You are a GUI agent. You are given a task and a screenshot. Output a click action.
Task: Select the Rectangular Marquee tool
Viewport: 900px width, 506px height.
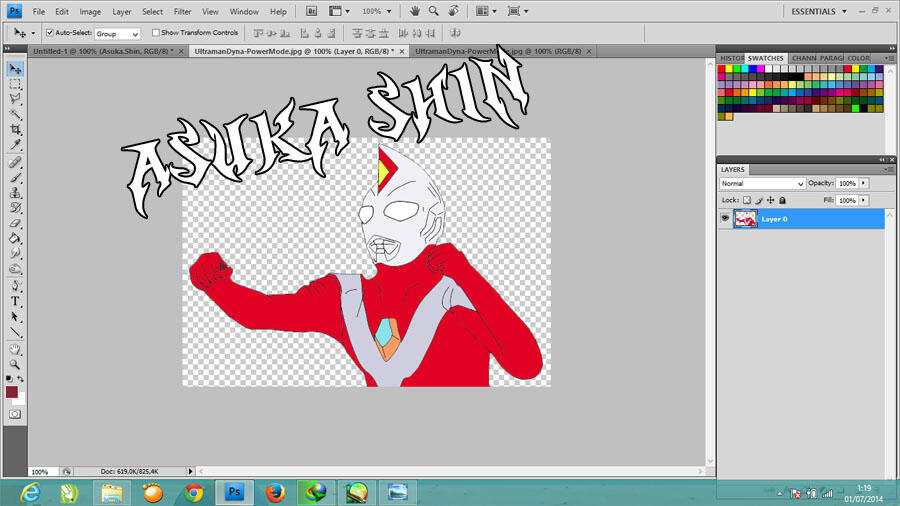(x=15, y=84)
